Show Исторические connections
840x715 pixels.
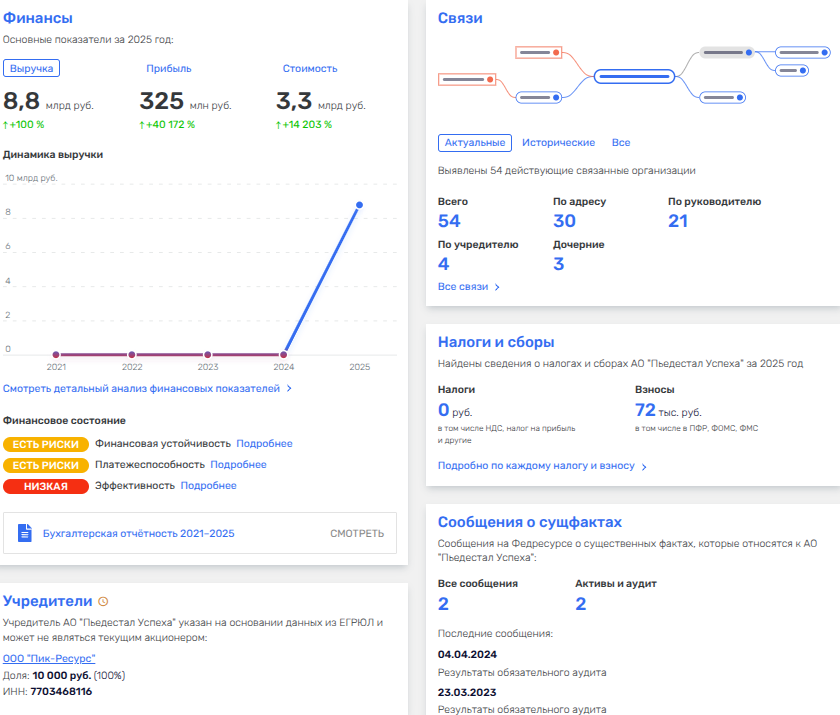pyautogui.click(x=558, y=142)
